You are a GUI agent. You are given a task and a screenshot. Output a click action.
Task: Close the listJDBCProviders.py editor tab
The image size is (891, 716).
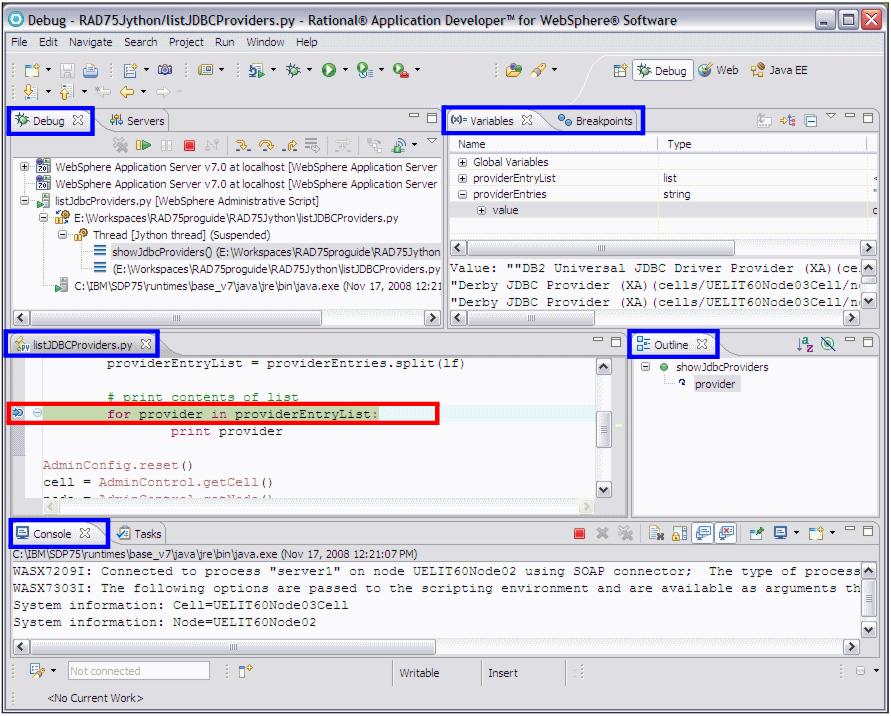tap(146, 344)
